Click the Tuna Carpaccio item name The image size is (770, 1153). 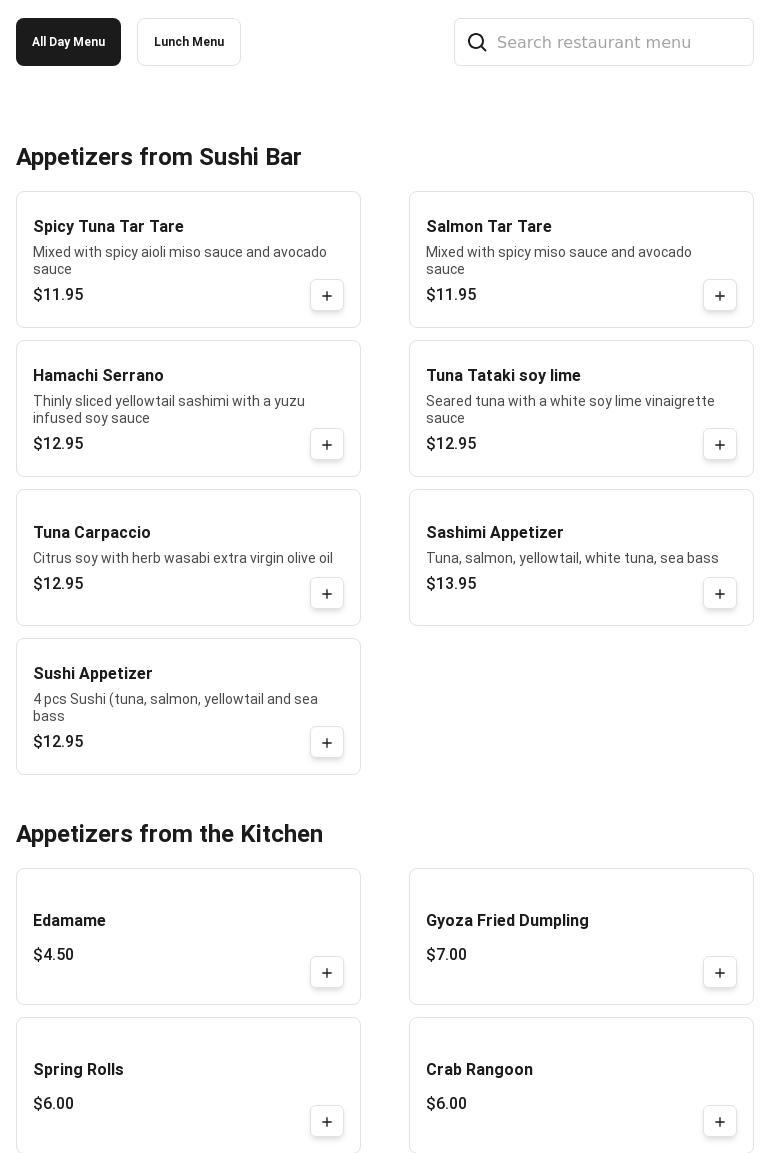click(92, 533)
